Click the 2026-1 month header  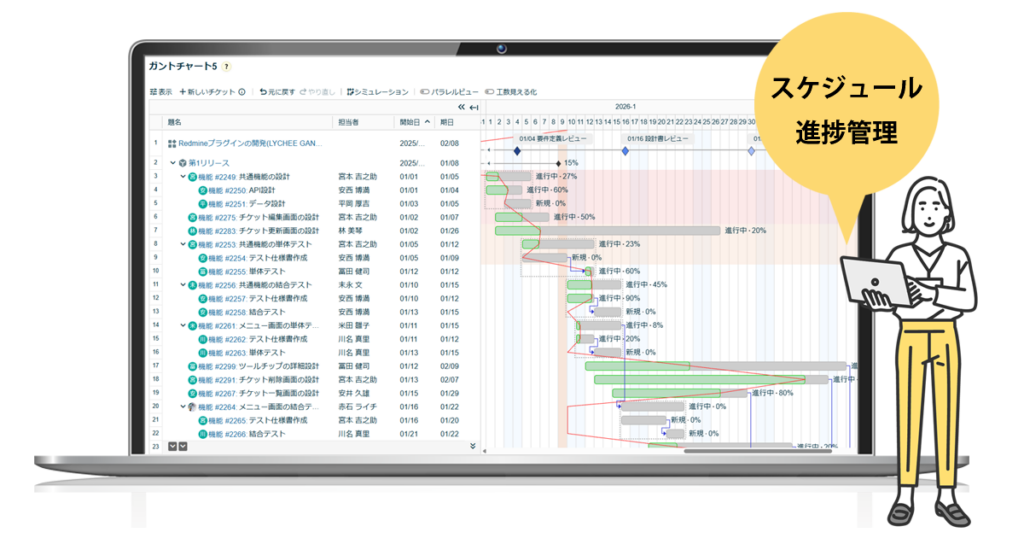(625, 106)
